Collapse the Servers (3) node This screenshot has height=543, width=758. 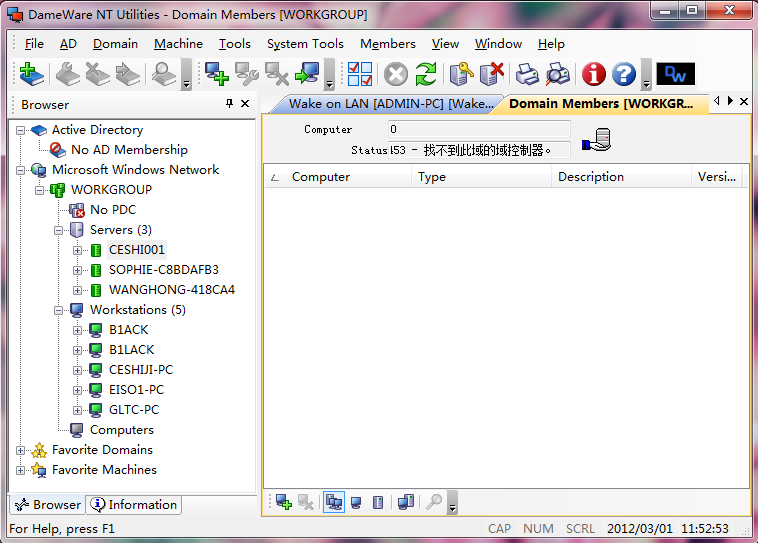58,230
